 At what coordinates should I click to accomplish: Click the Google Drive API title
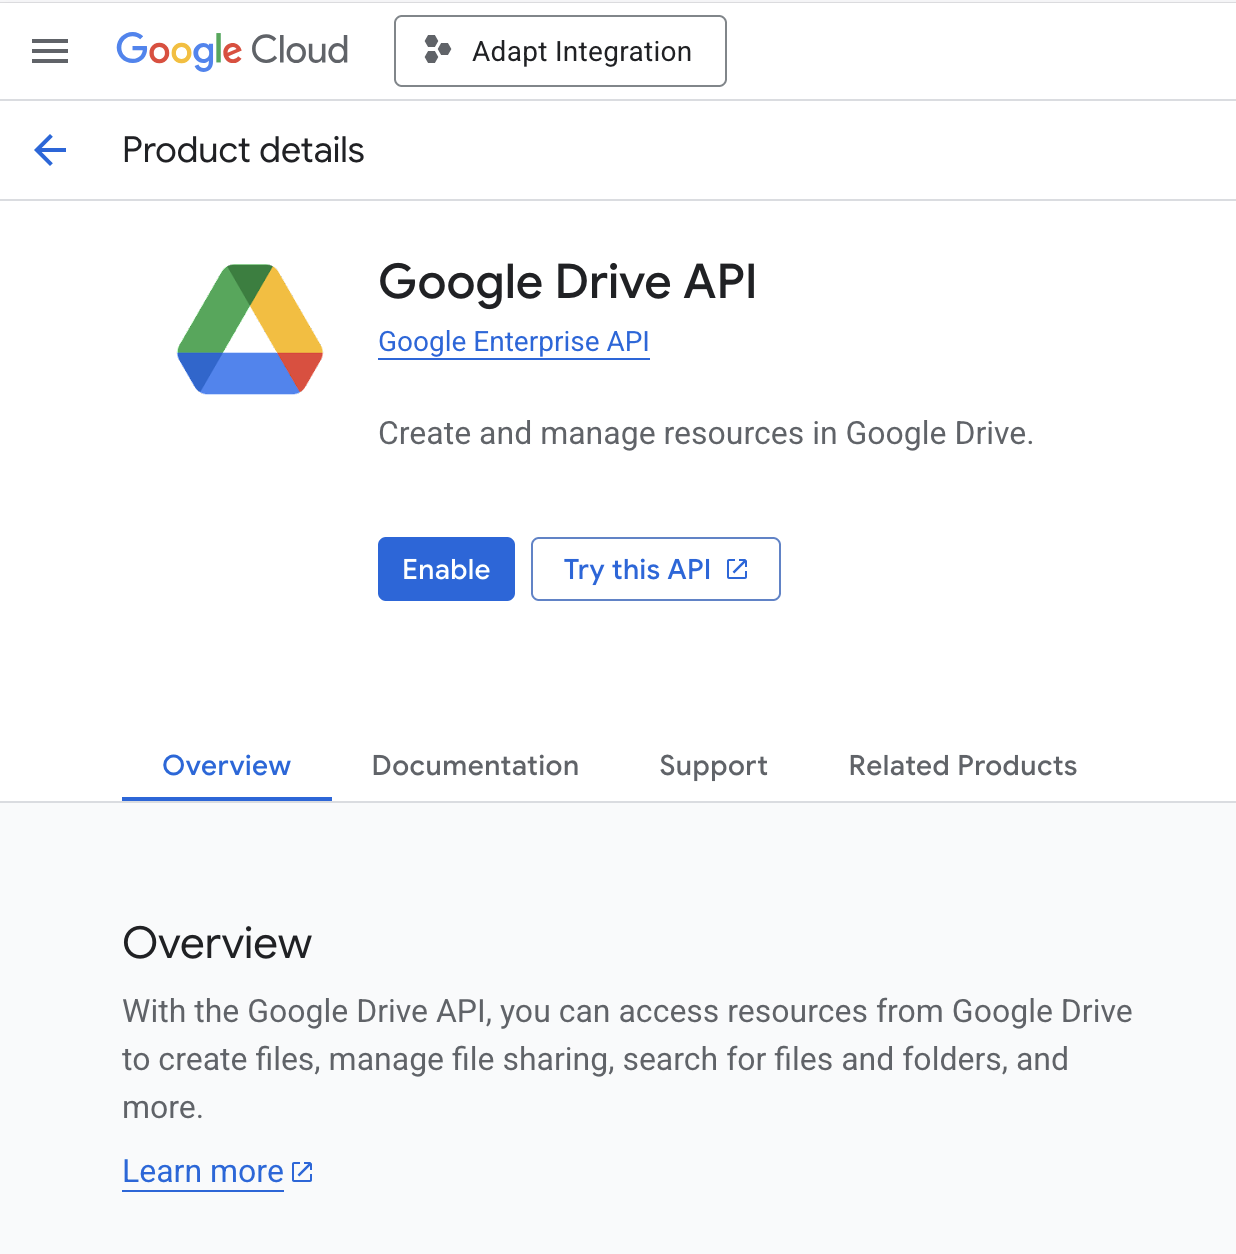[567, 282]
